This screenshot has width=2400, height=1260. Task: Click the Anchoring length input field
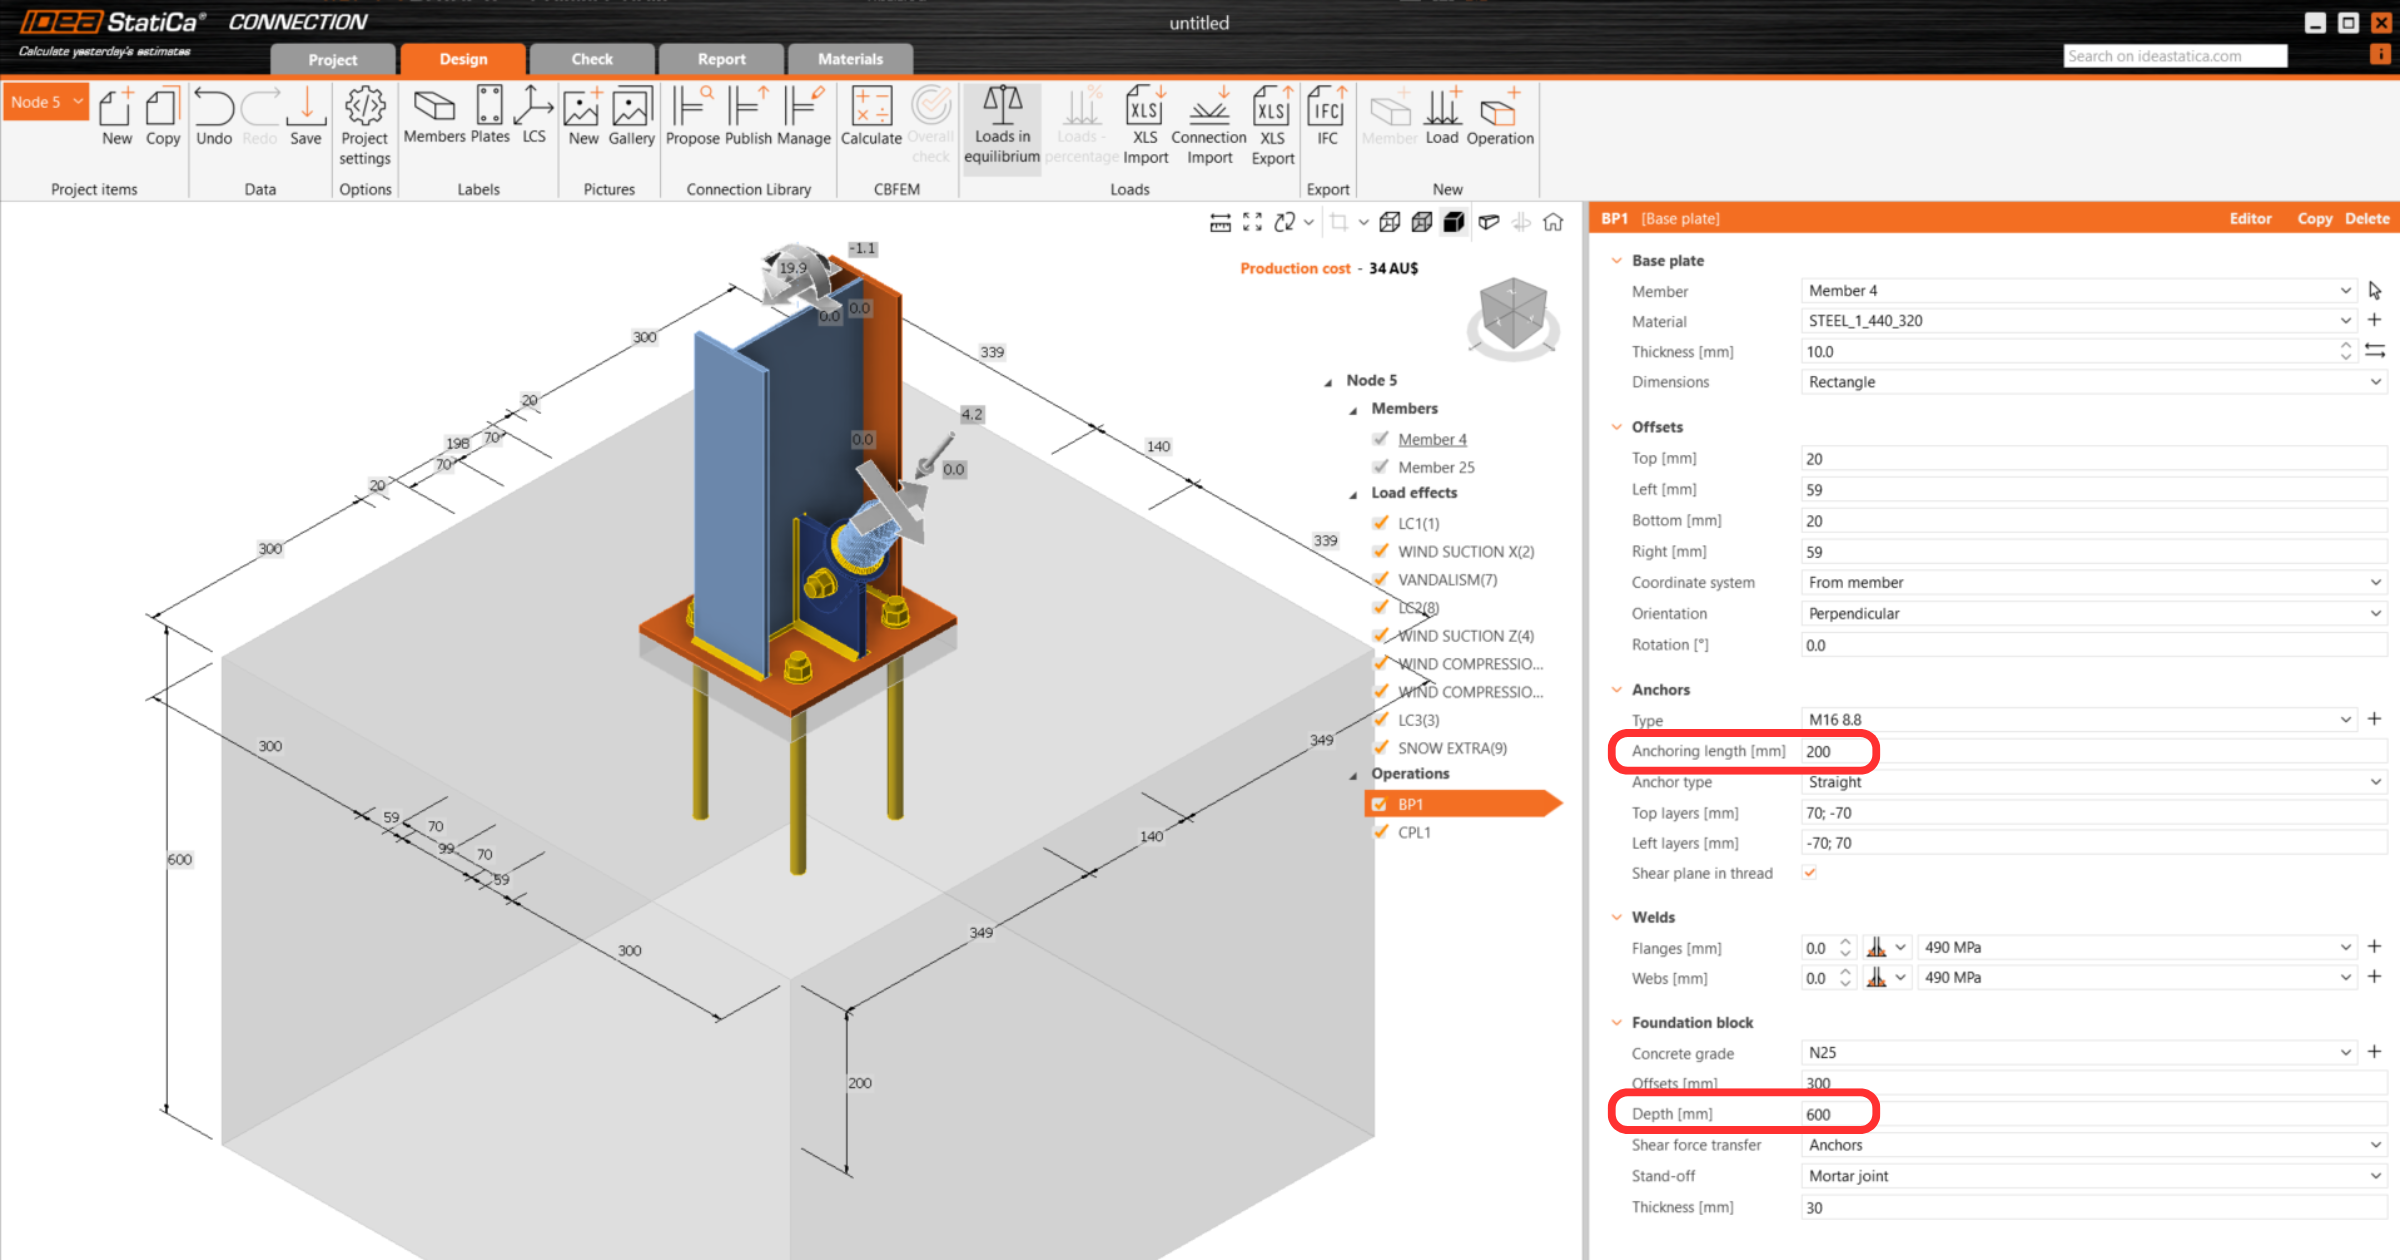click(2090, 751)
